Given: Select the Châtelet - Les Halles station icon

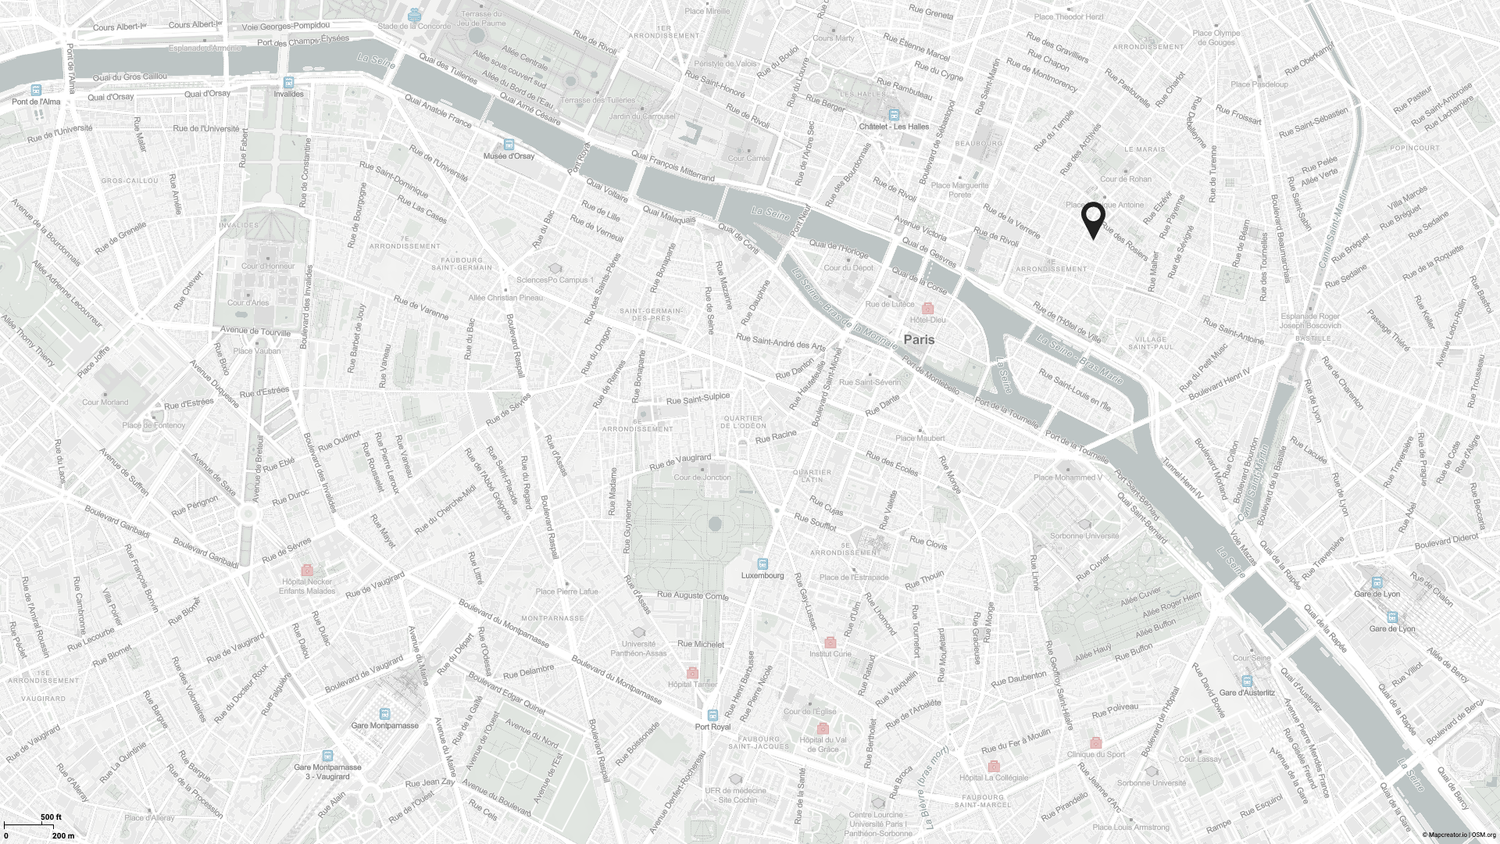Looking at the screenshot, I should [894, 115].
